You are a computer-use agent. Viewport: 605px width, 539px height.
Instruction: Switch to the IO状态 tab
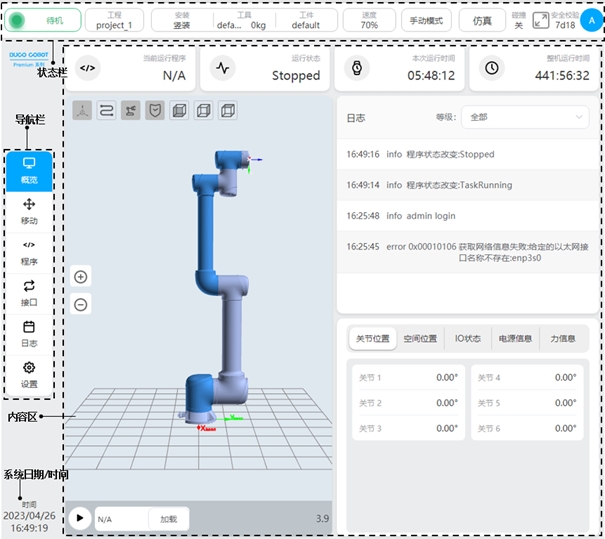(x=467, y=338)
